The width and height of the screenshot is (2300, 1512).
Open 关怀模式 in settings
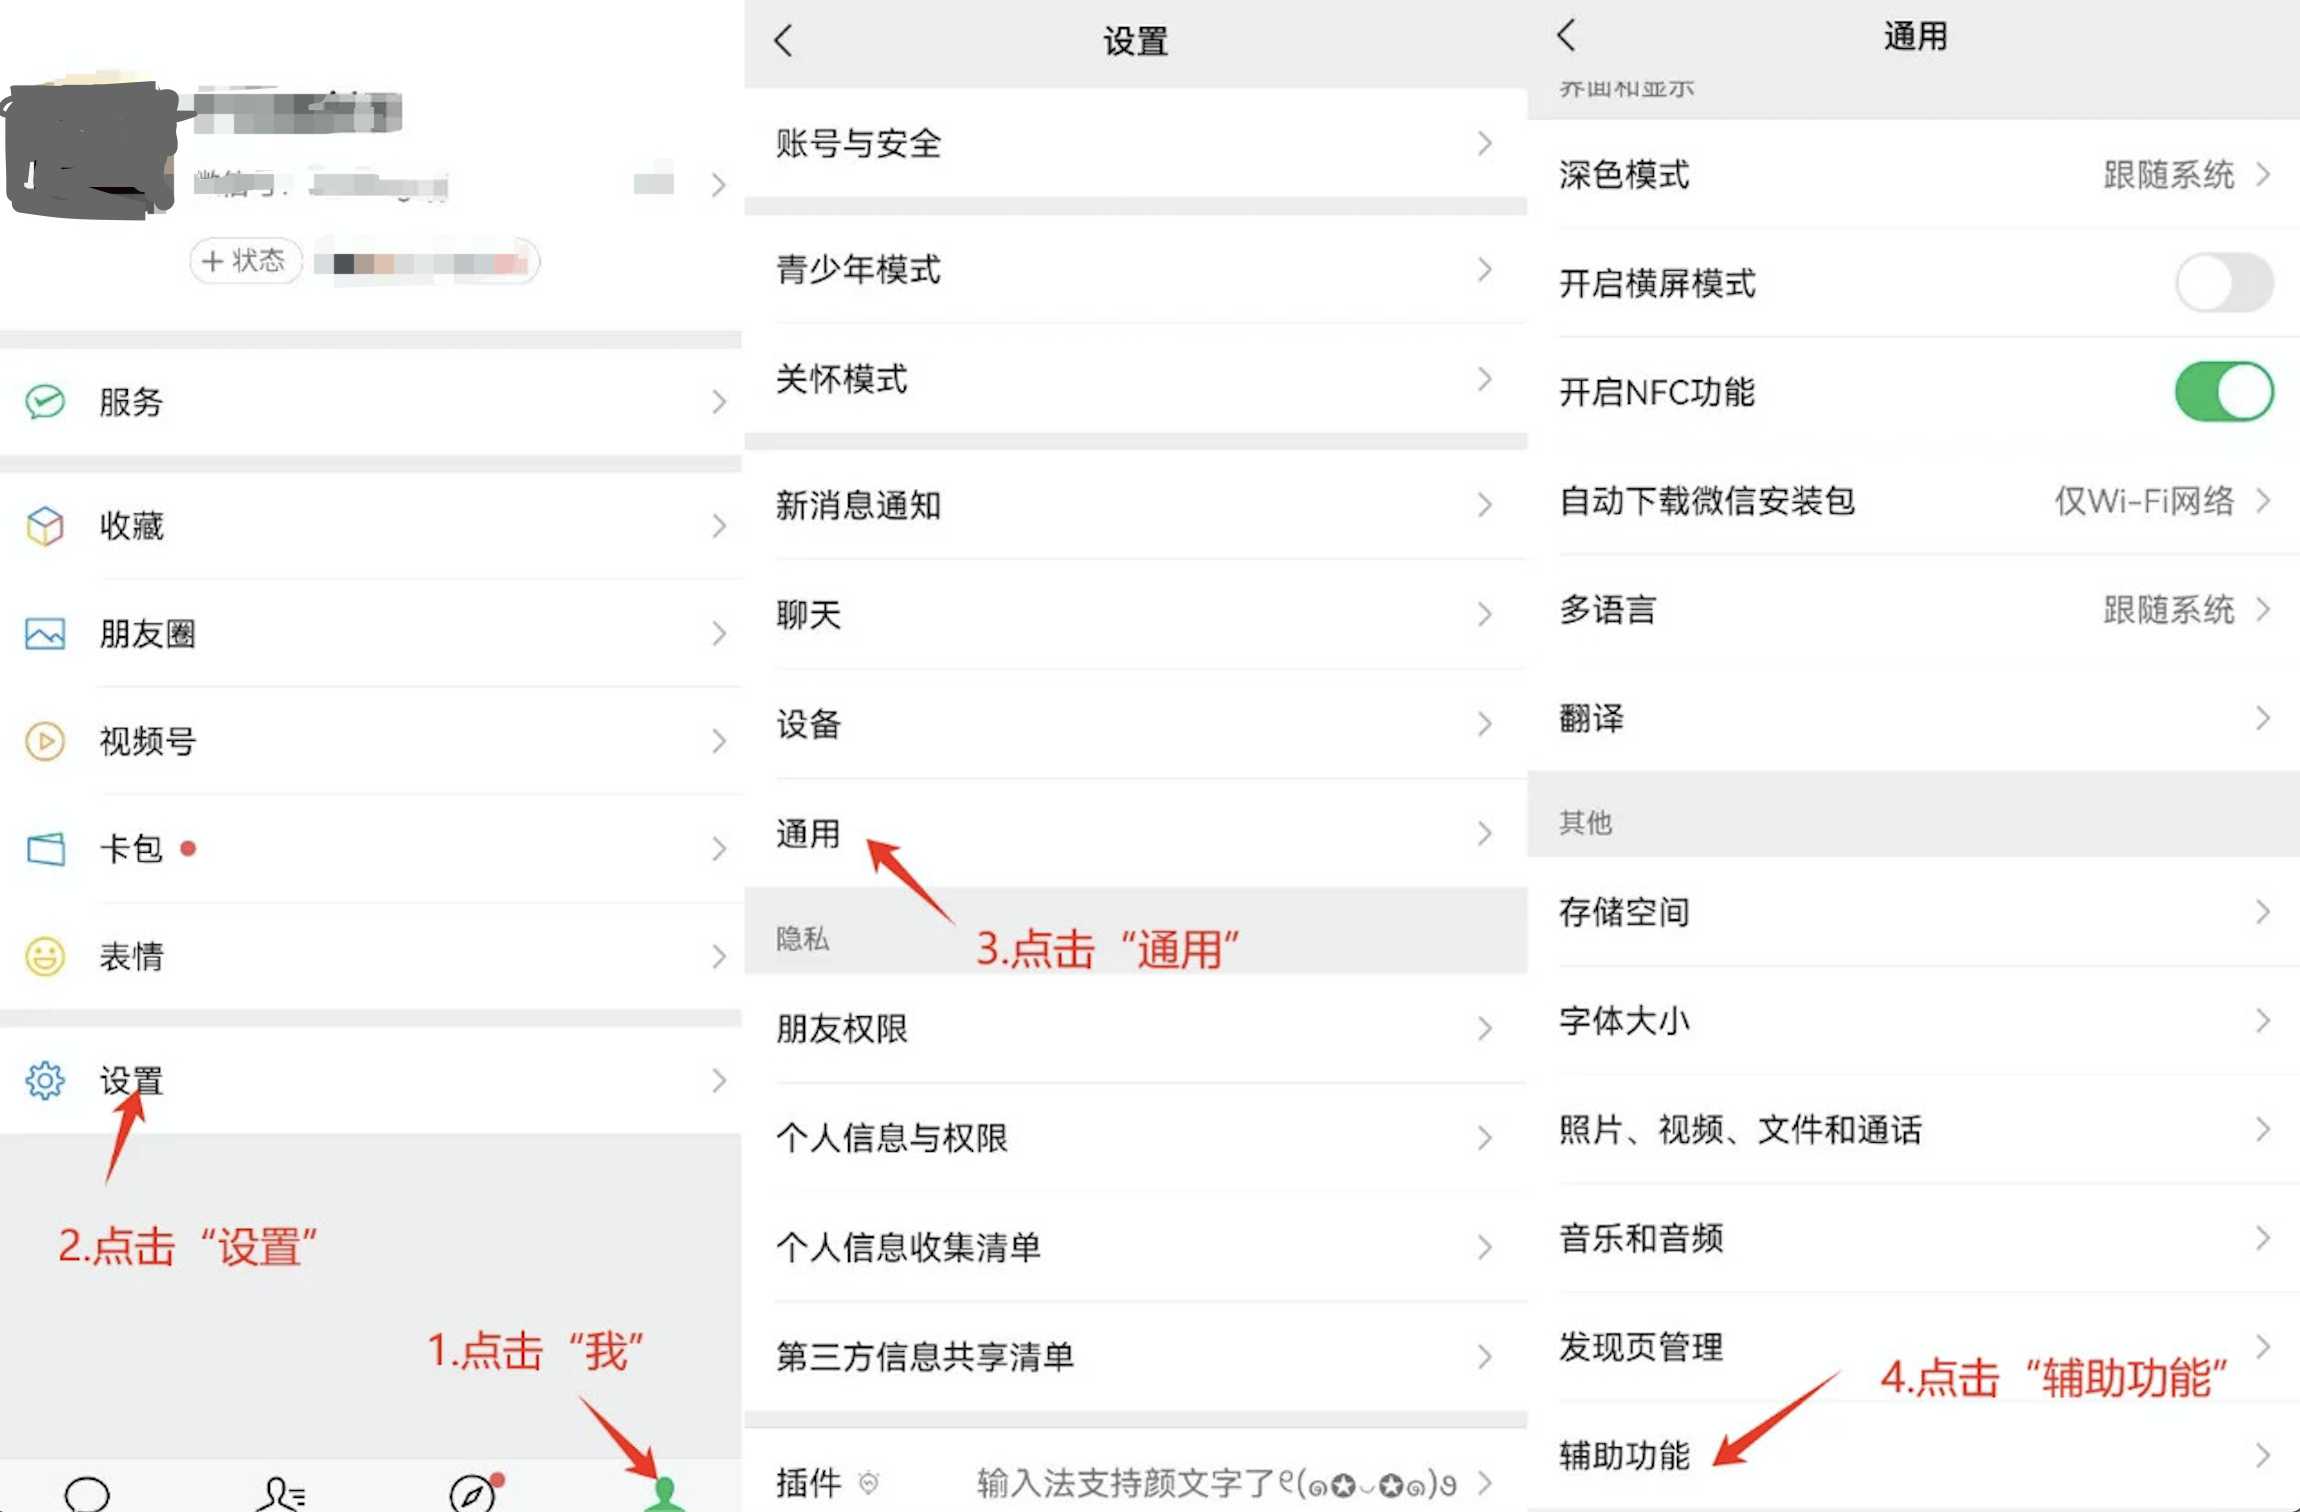1135,379
